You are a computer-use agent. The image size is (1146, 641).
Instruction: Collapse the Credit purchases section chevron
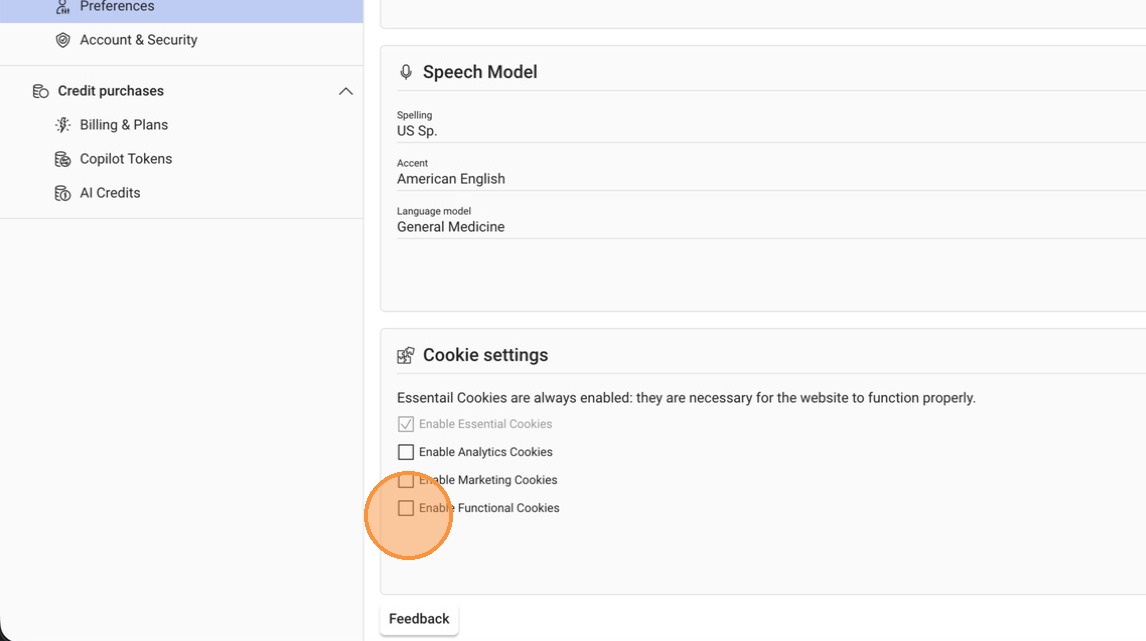[x=346, y=91]
